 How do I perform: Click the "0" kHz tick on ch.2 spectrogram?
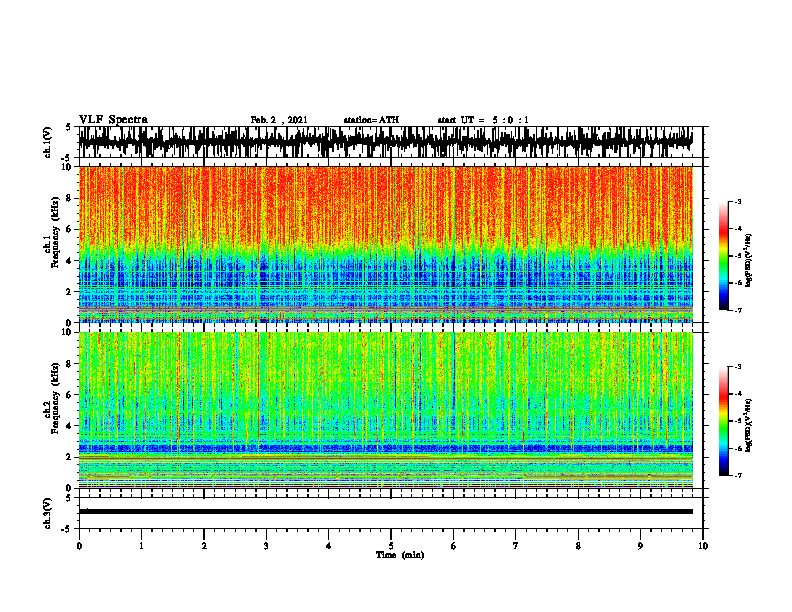tap(70, 488)
